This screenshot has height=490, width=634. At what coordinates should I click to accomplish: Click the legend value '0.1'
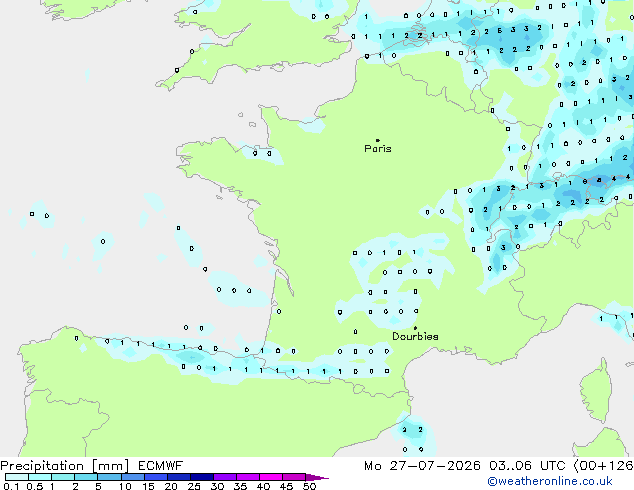[11, 486]
